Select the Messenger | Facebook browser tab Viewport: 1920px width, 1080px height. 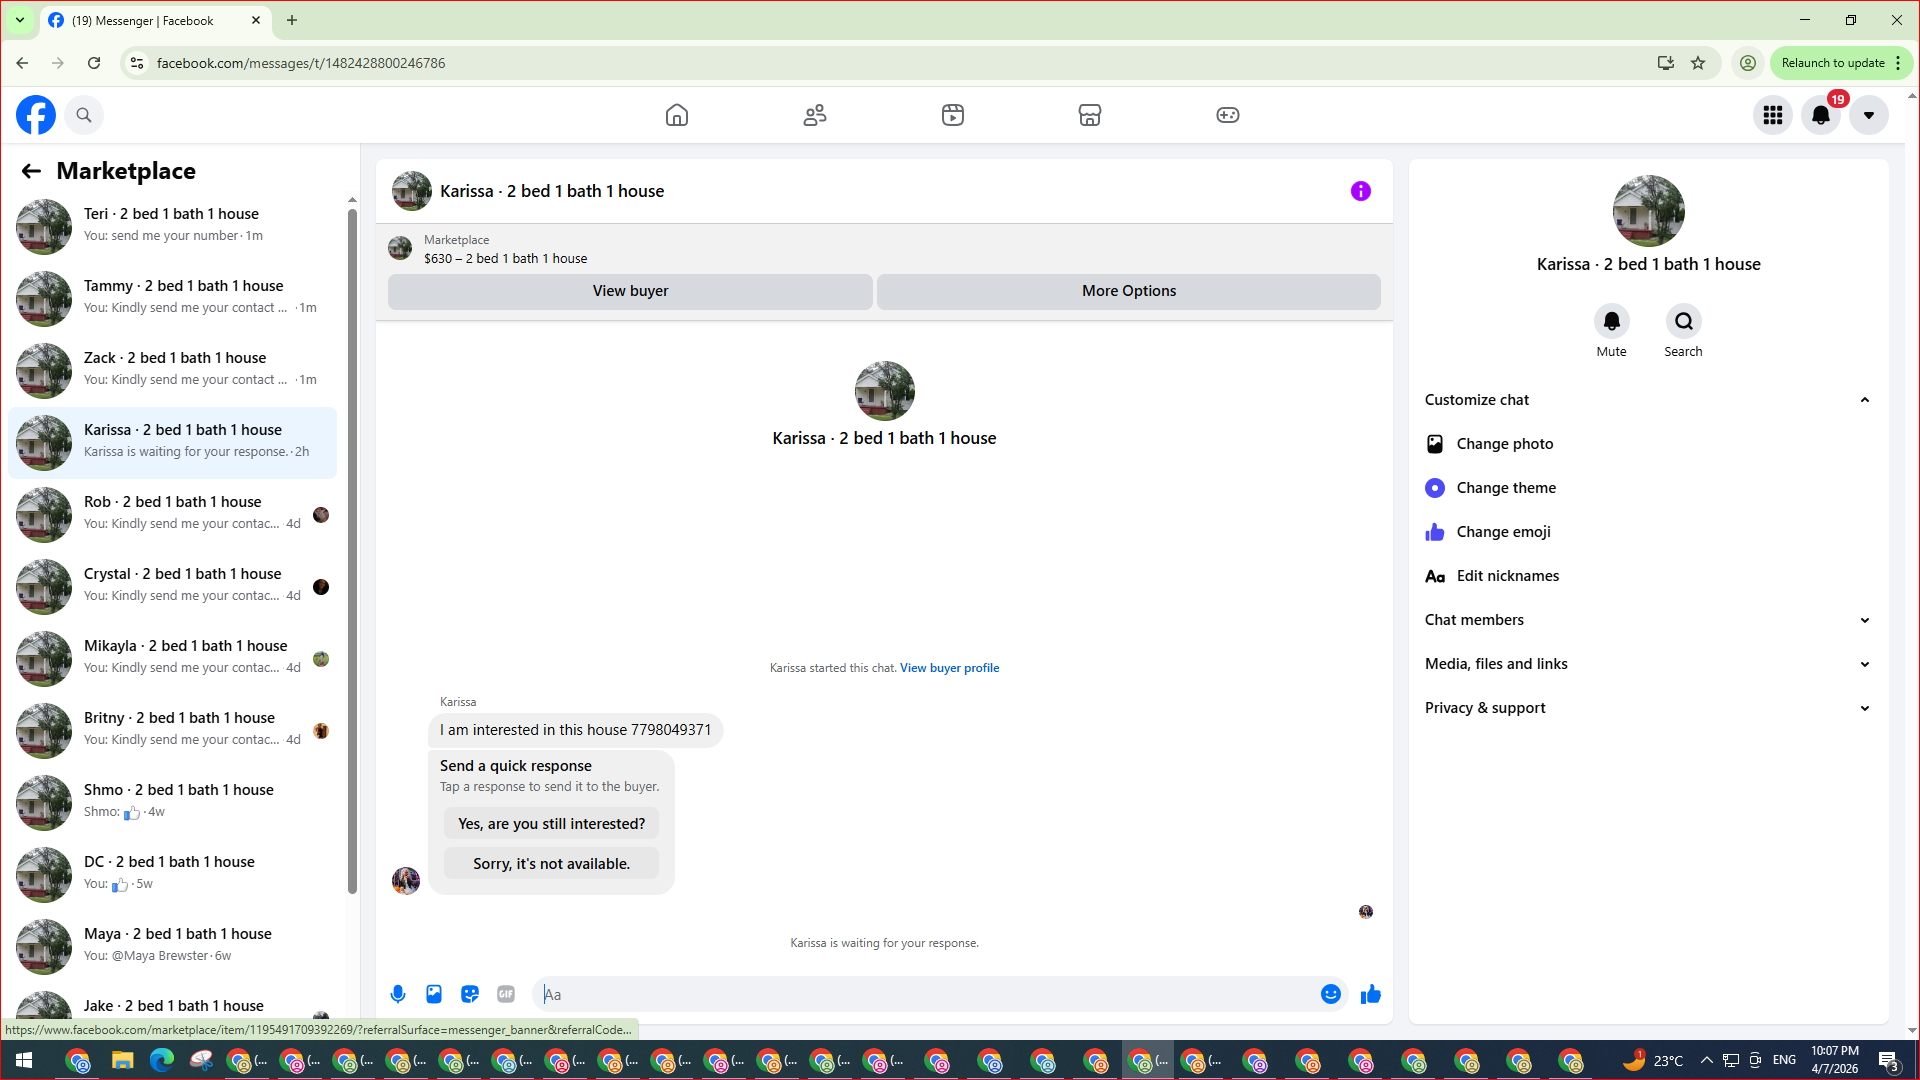(155, 20)
